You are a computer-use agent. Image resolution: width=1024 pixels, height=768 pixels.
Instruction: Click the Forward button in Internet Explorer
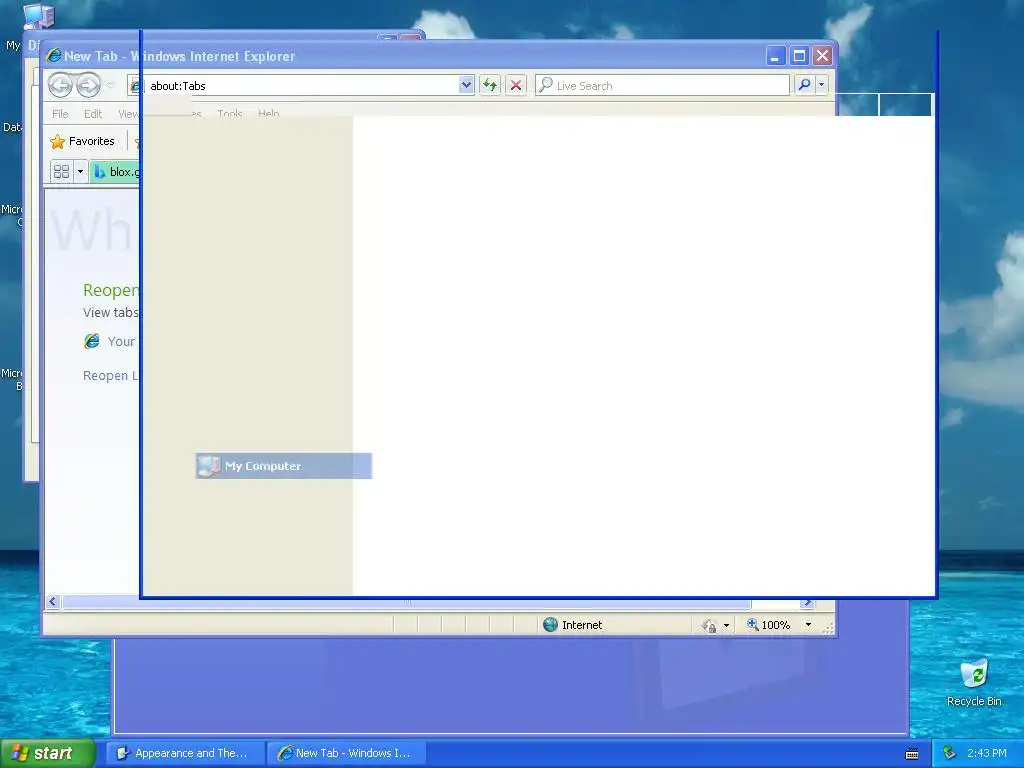[89, 85]
